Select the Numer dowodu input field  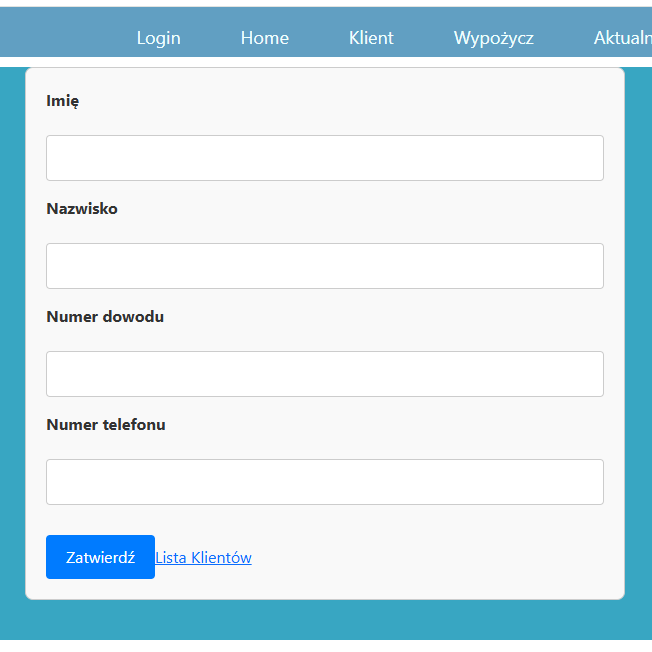pyautogui.click(x=324, y=374)
